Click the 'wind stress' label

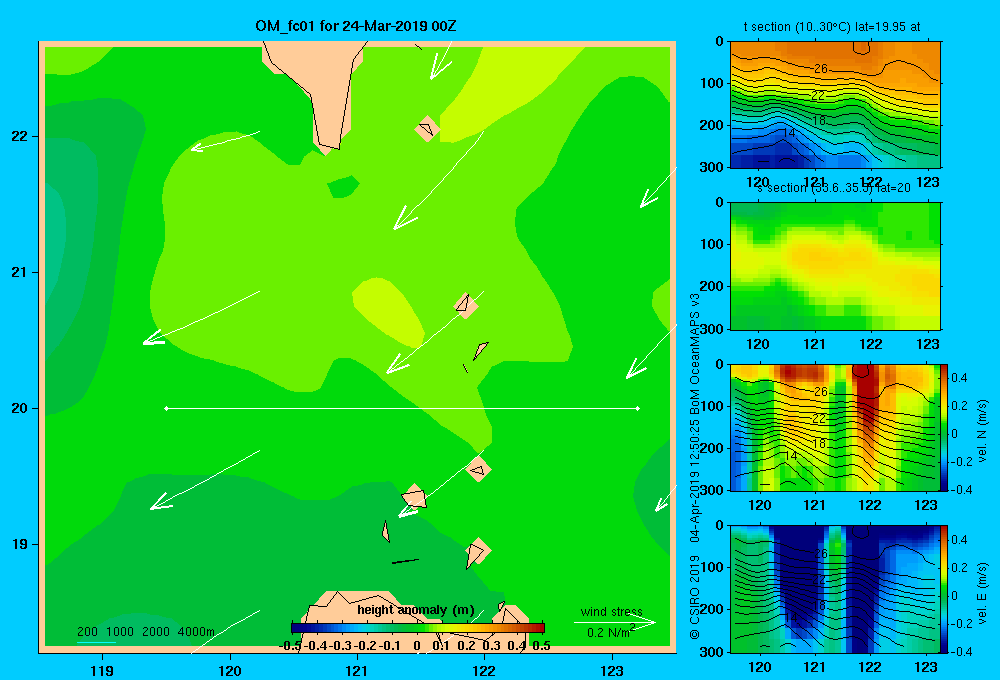(611, 611)
